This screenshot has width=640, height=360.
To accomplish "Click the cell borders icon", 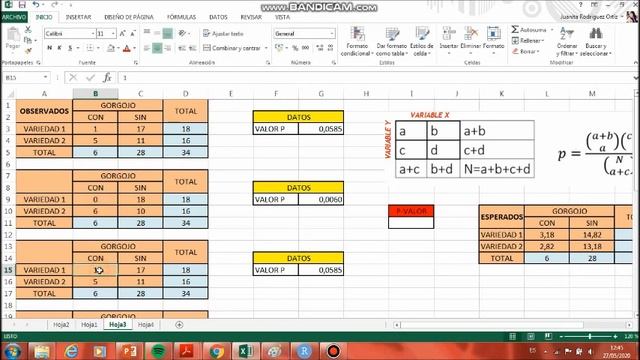I will [x=90, y=48].
